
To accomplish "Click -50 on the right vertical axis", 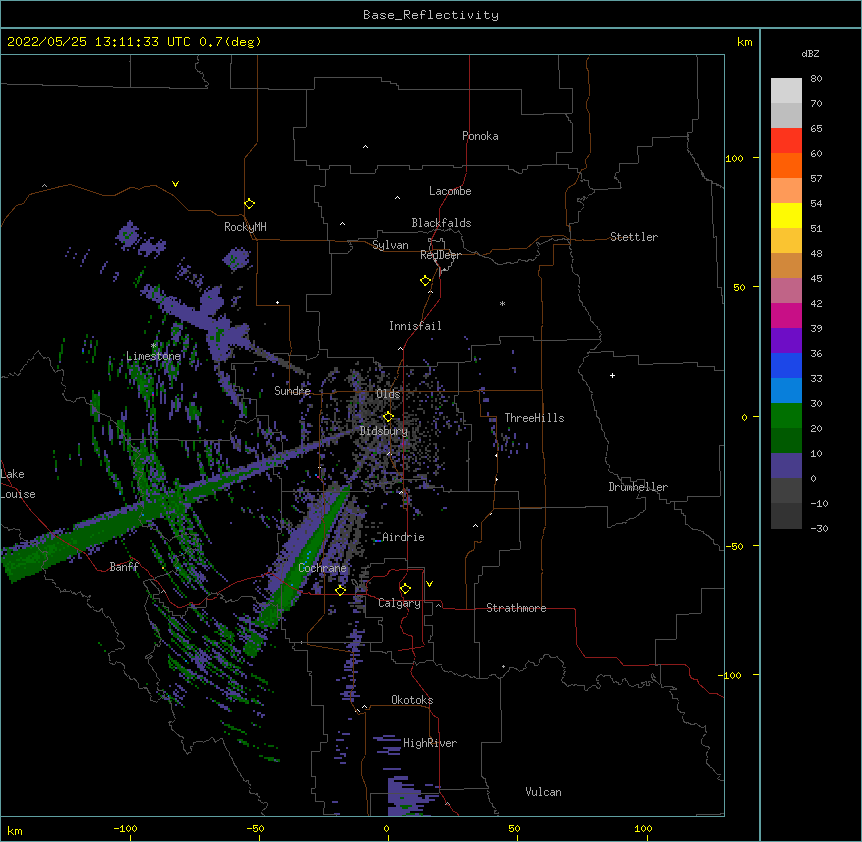I will [734, 546].
